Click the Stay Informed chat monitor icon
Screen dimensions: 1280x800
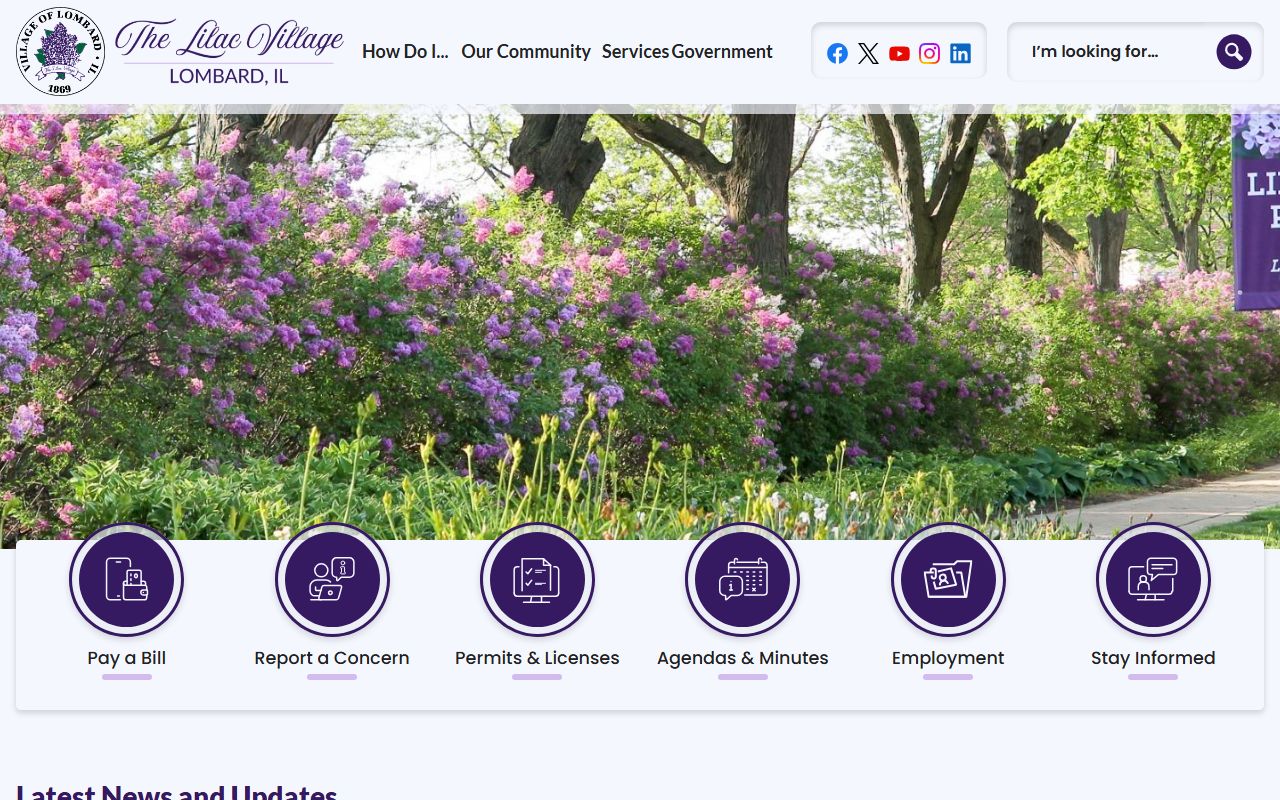click(x=1153, y=579)
